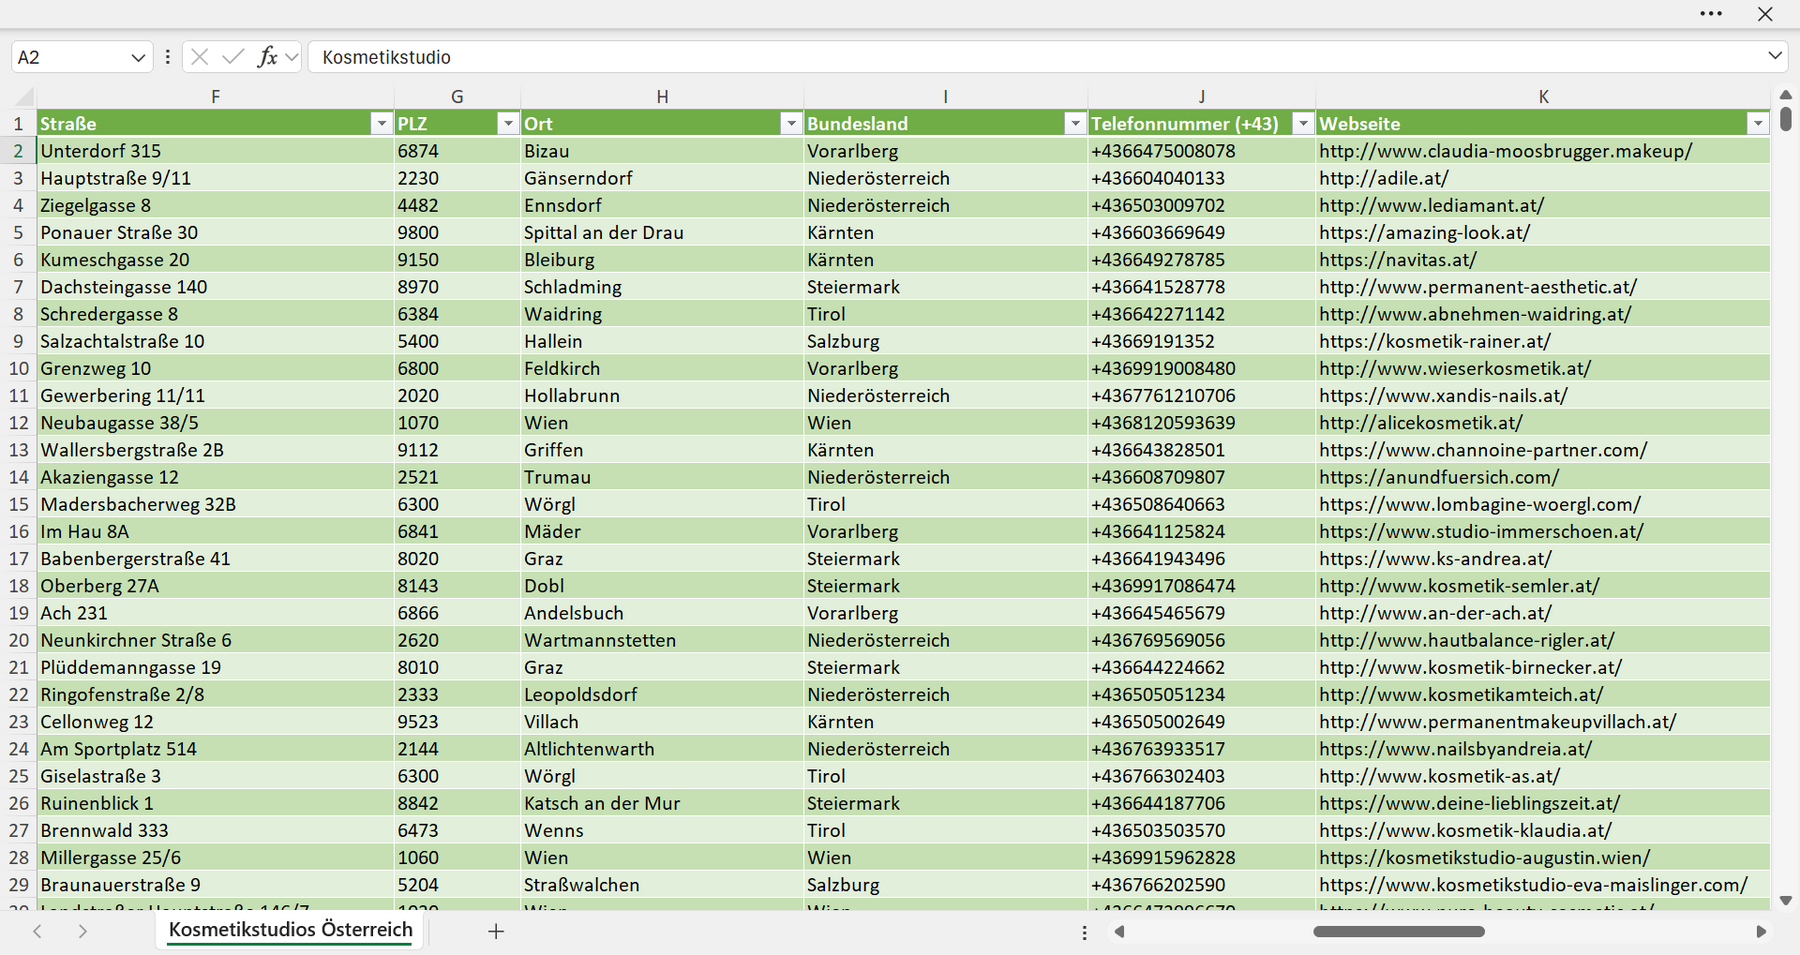
Task: Select cell Altlichtenwarth
Action: click(662, 749)
